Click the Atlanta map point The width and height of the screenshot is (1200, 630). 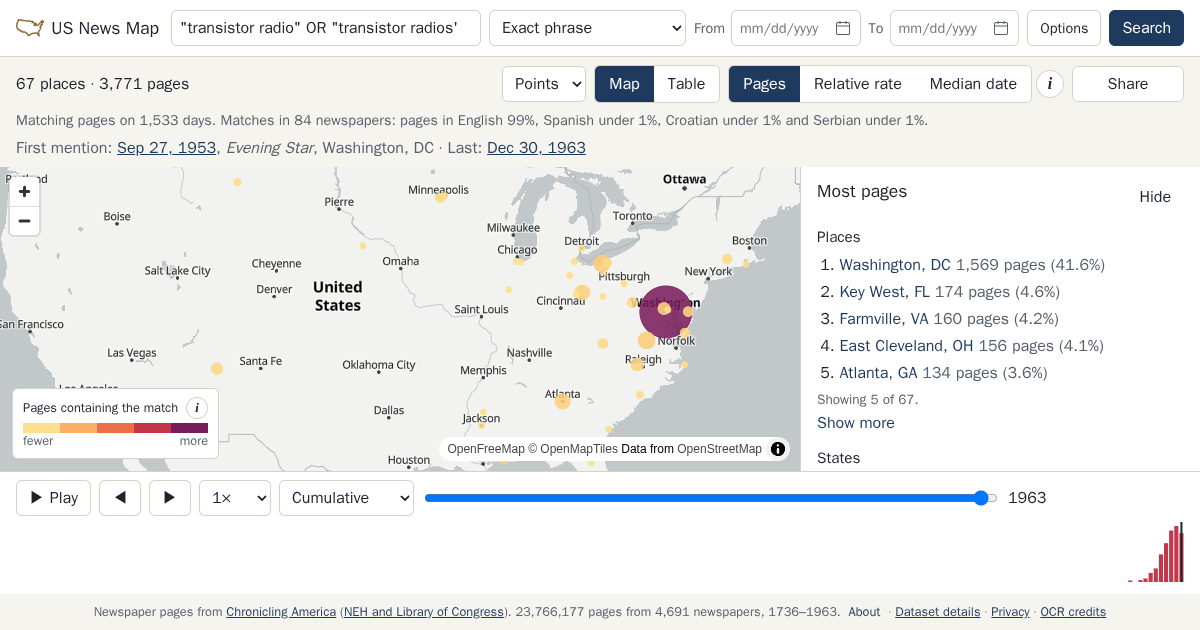tap(562, 401)
